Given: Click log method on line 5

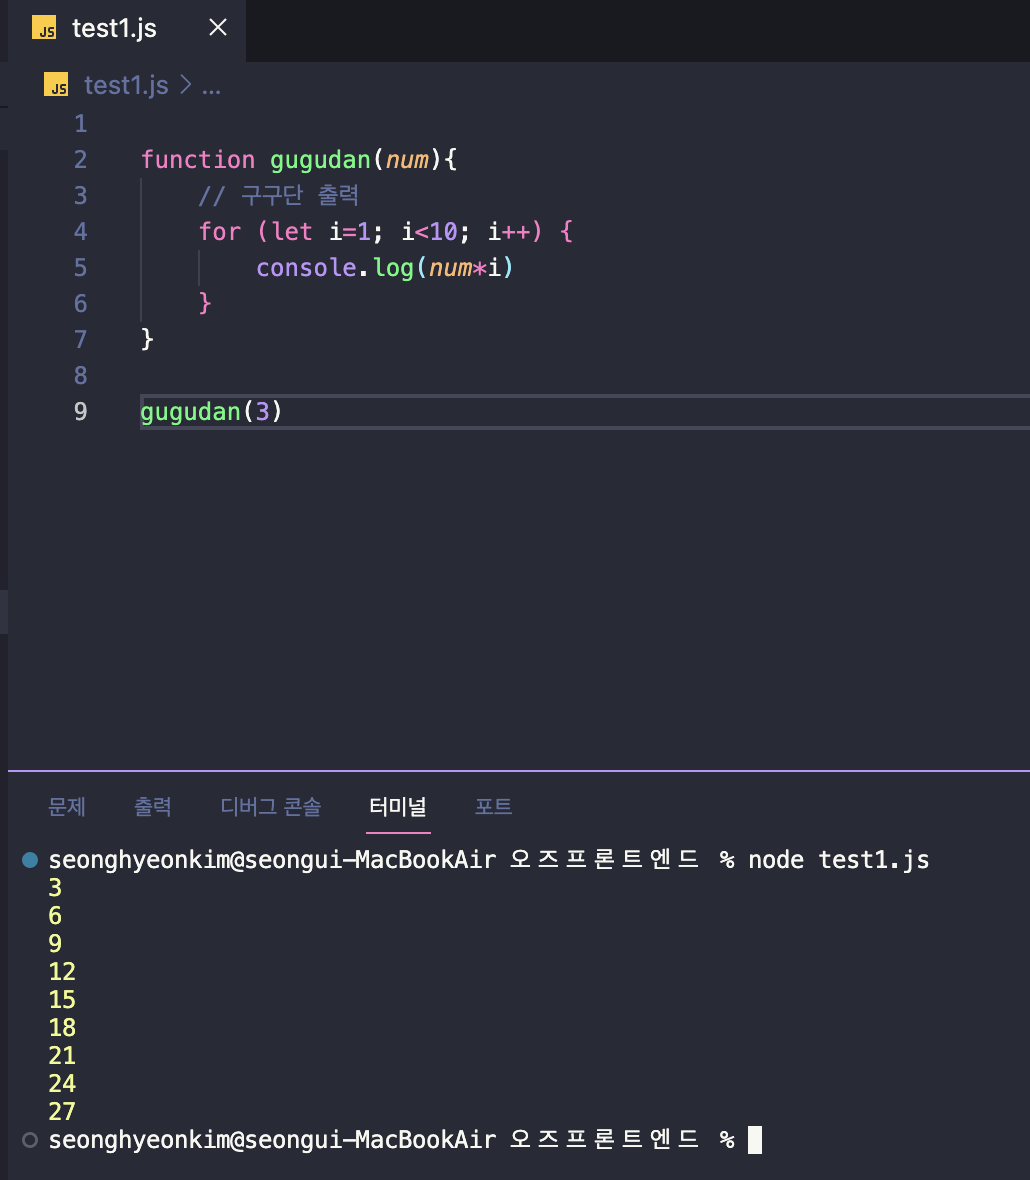Looking at the screenshot, I should pyautogui.click(x=393, y=269).
